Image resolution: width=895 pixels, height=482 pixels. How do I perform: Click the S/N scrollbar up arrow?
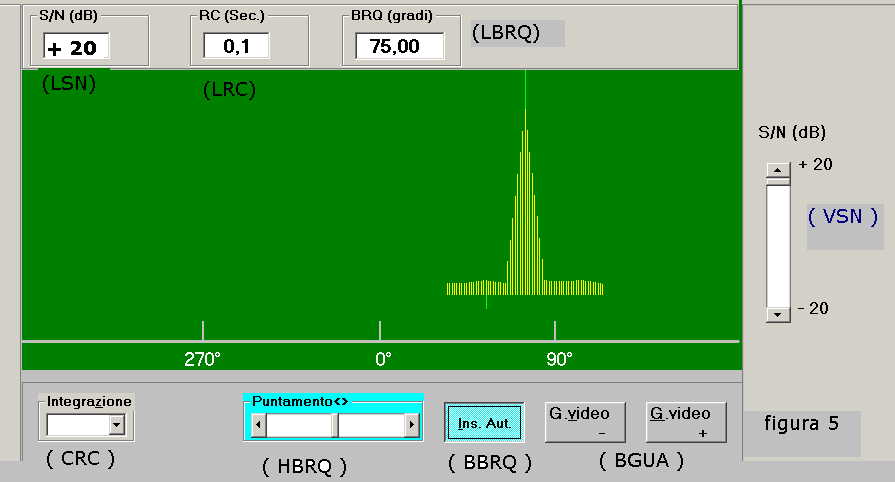click(777, 170)
